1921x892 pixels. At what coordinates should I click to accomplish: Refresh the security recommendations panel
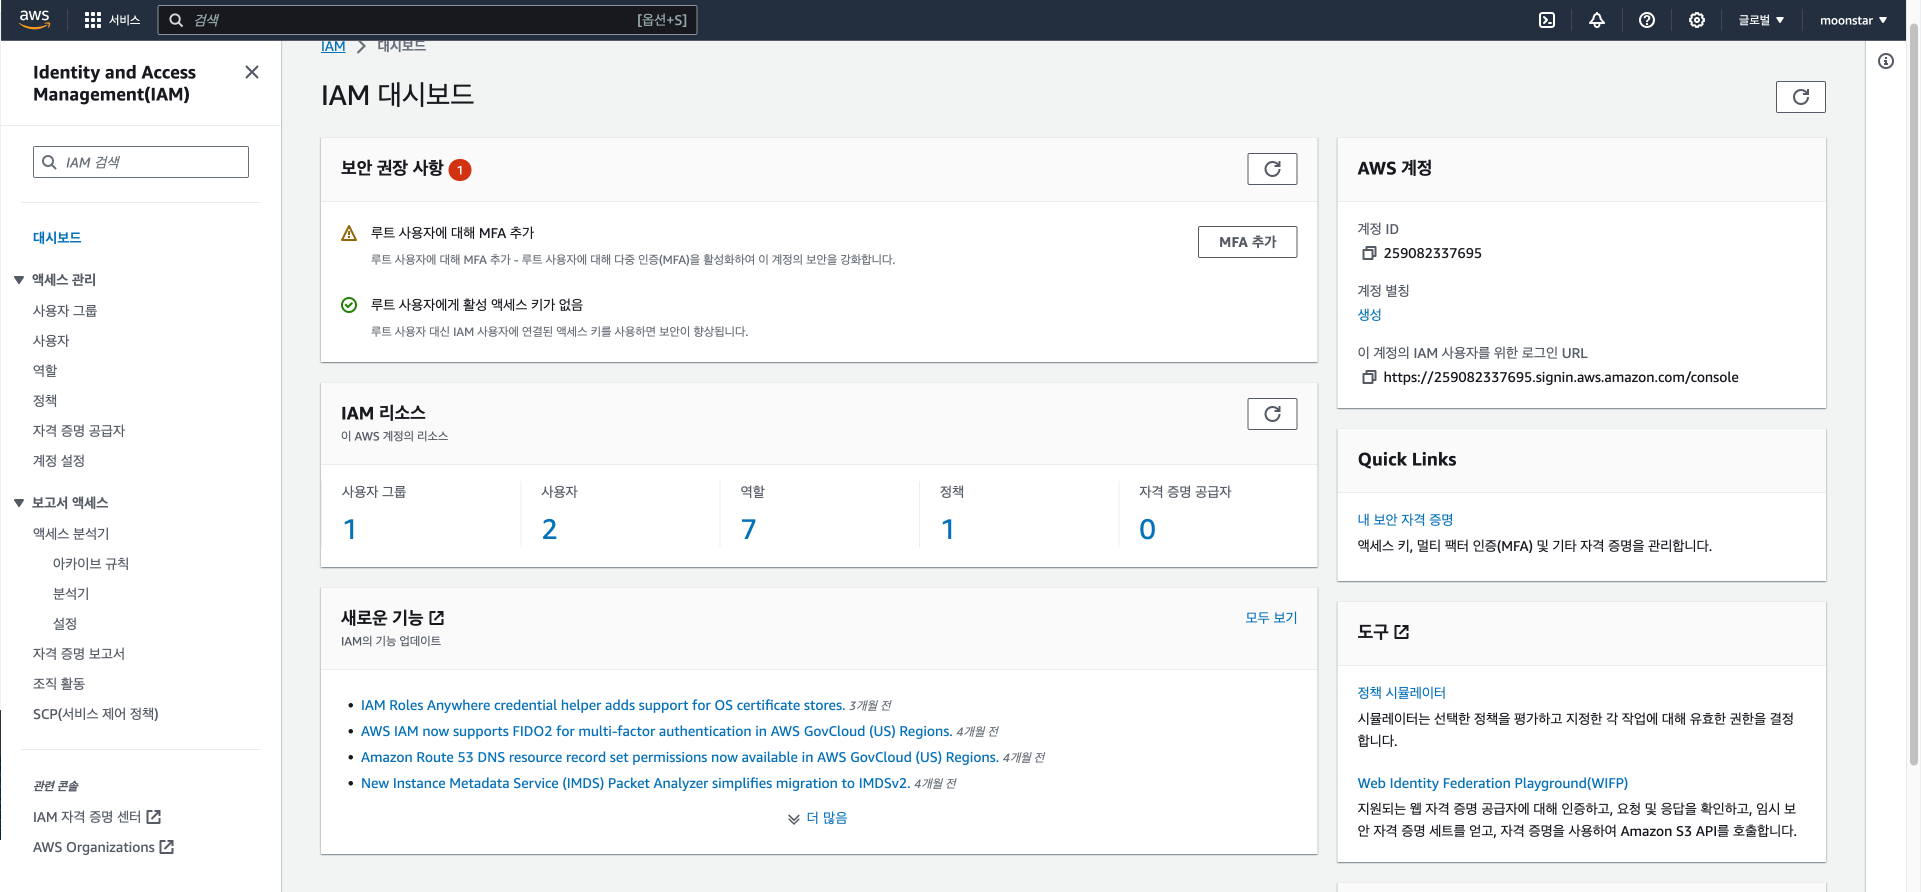click(1272, 169)
